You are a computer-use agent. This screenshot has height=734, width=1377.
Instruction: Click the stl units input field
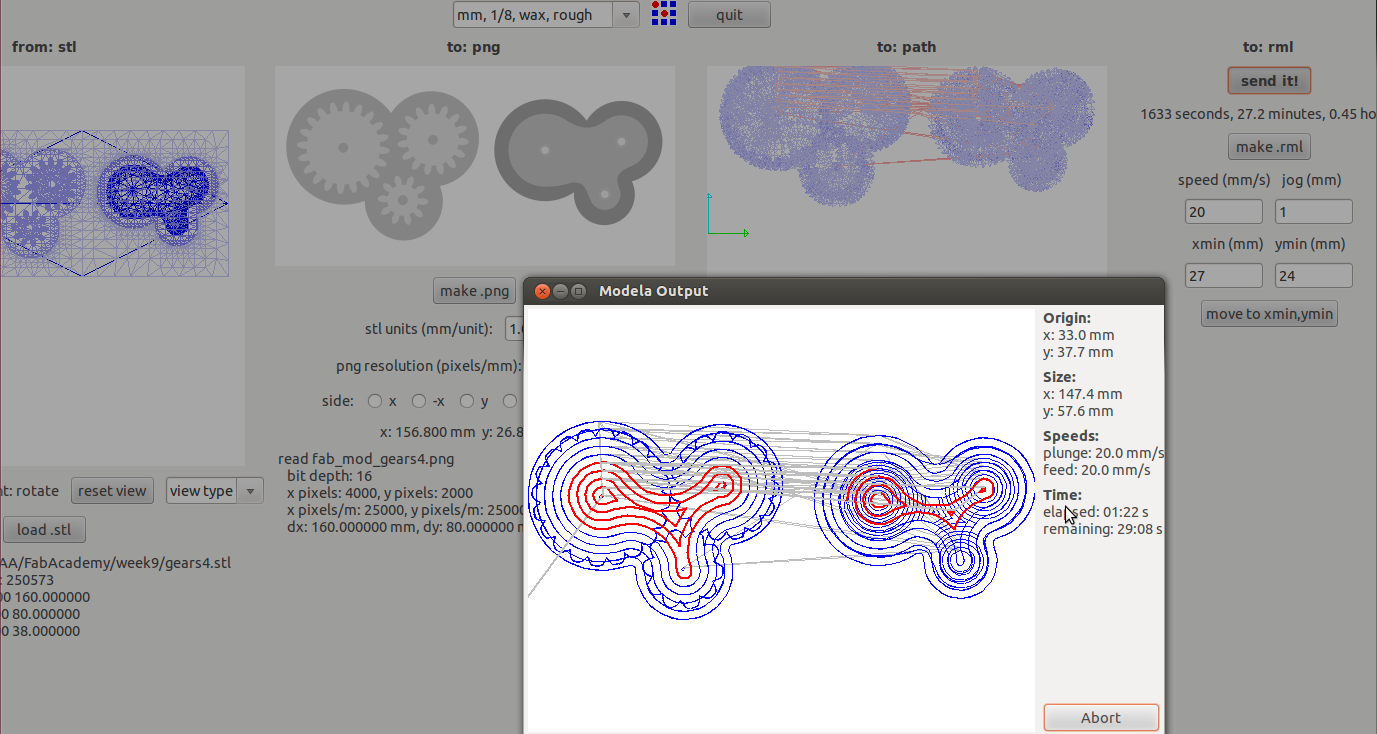[516, 329]
